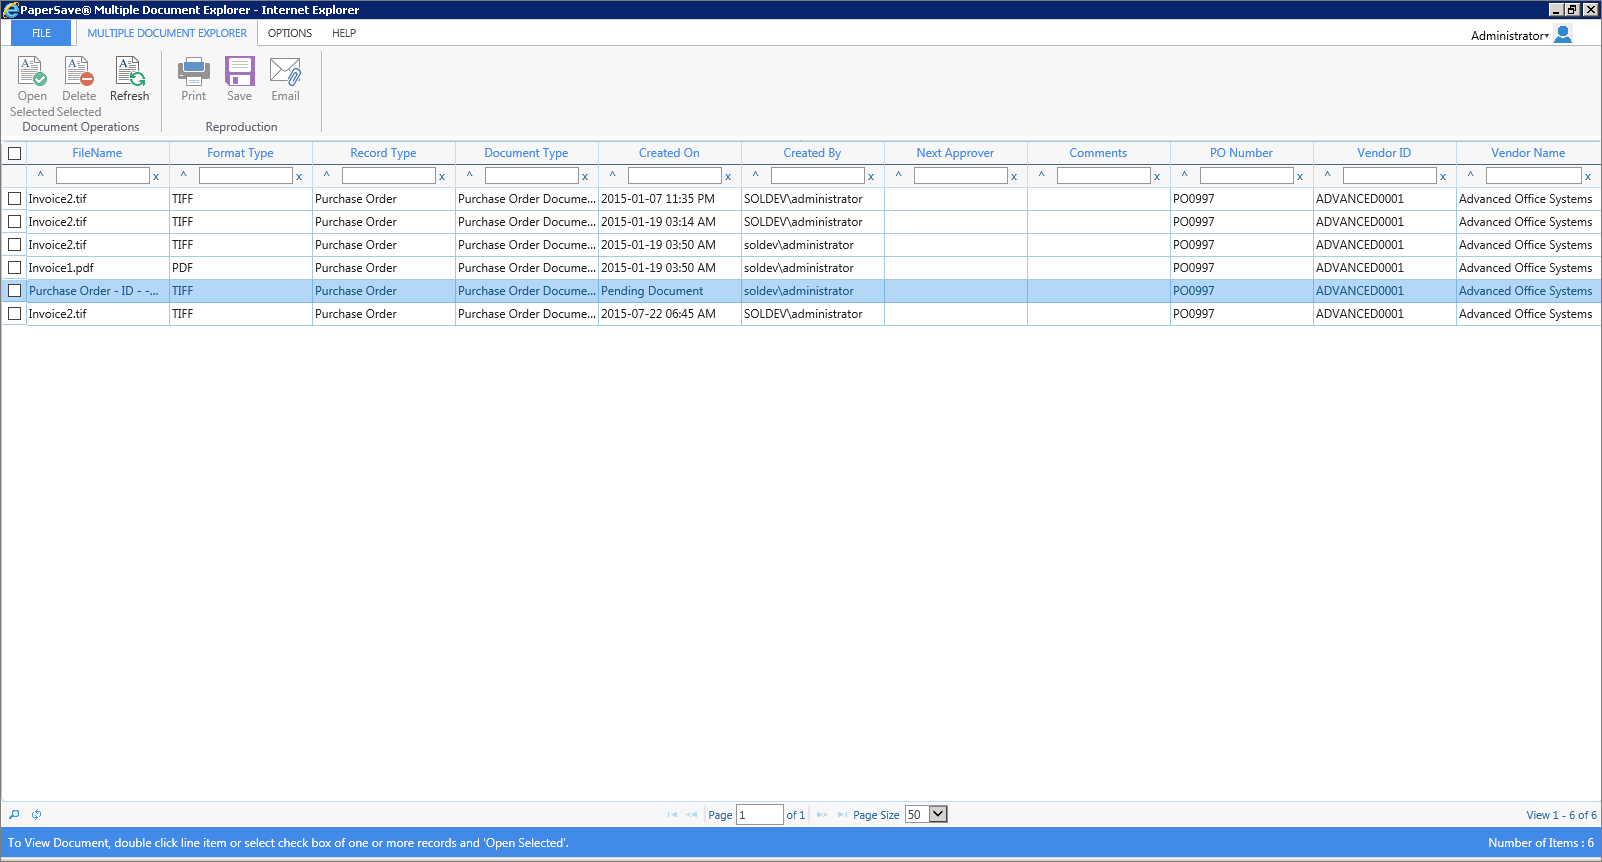Viewport: 1602px width, 862px height.
Task: Clear the Next Approver filter with x
Action: coord(1014,177)
